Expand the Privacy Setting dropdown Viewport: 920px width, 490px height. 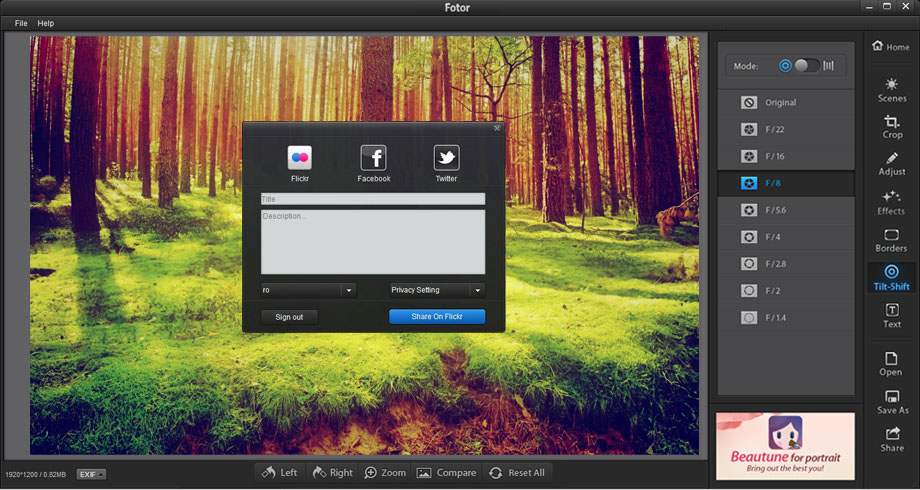coord(437,290)
